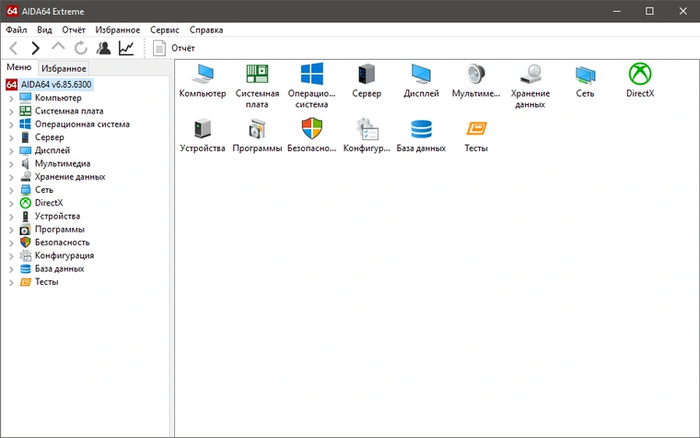The image size is (700, 438).
Task: Select Тесты in the sidebar tree
Action: coord(47,282)
